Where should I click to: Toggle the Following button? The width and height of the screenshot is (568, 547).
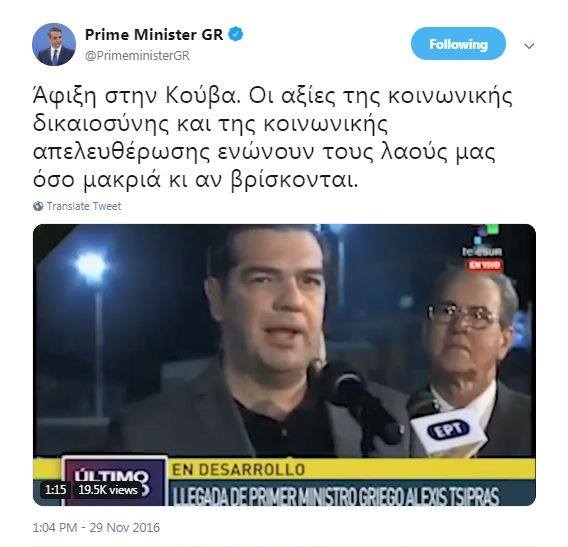(458, 44)
